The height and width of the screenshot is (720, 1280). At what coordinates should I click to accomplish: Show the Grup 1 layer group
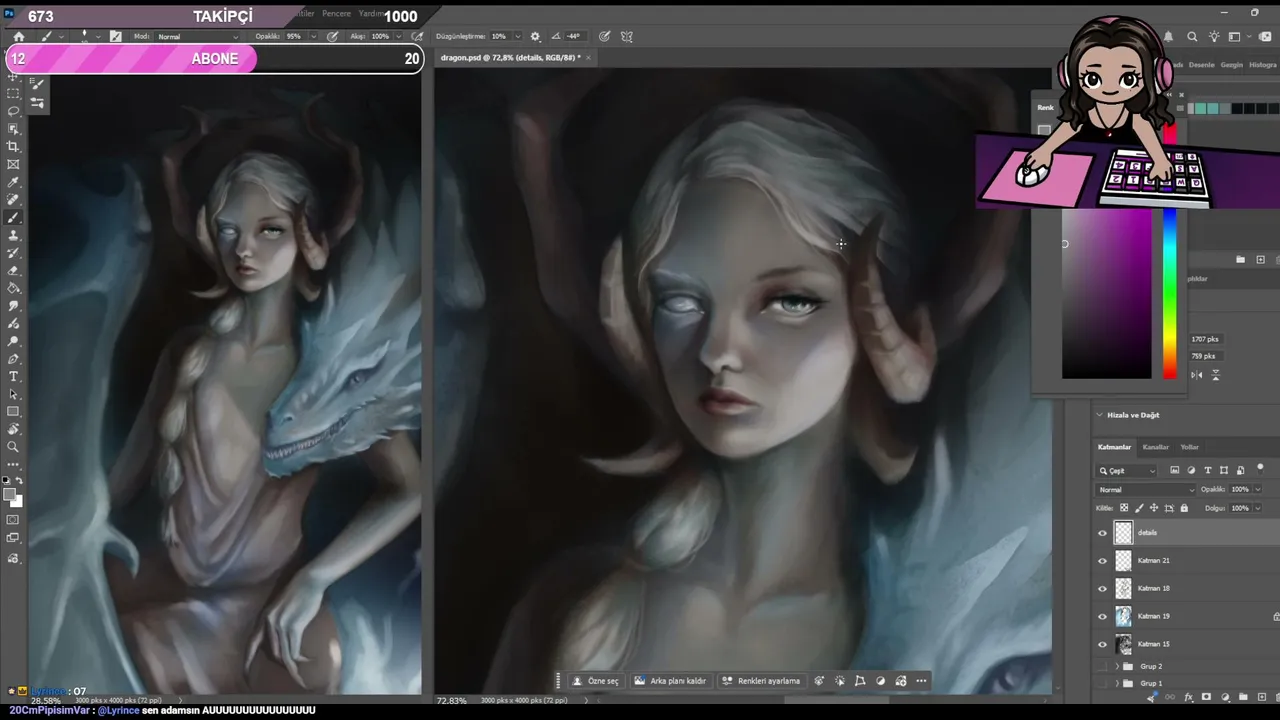tap(1103, 683)
